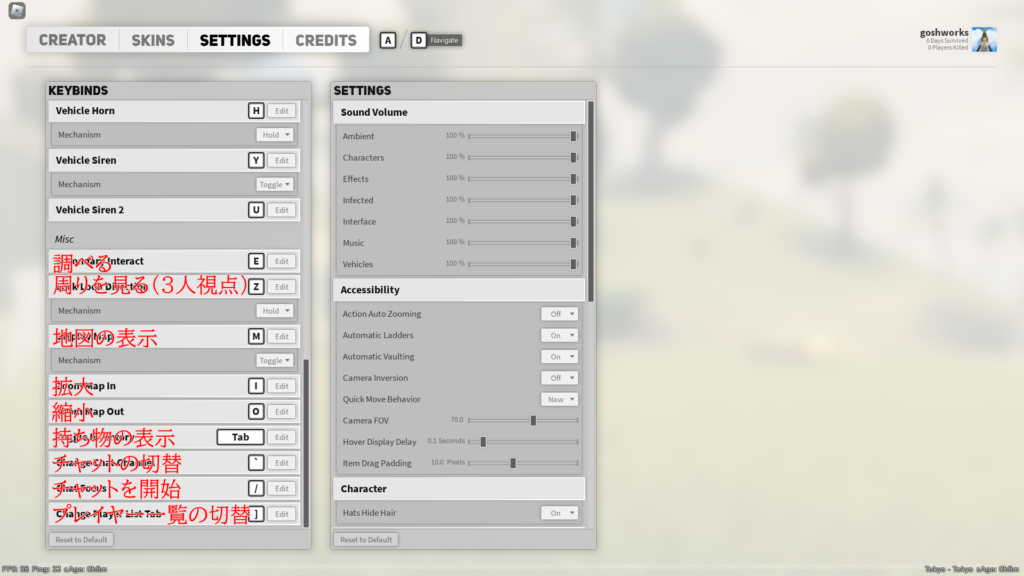The width and height of the screenshot is (1024, 576).
Task: Click the Tab key binding badge
Action: (x=240, y=437)
